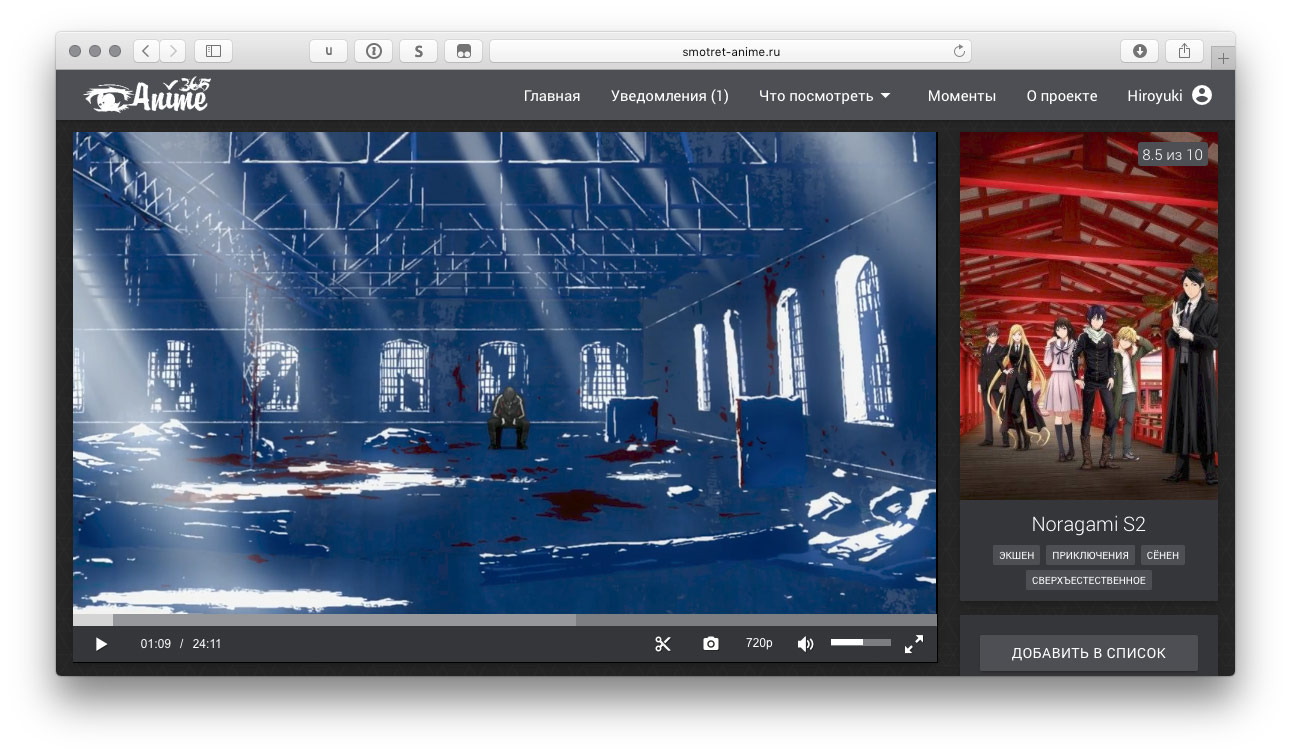Open a new Safari tab

pos(1223,59)
